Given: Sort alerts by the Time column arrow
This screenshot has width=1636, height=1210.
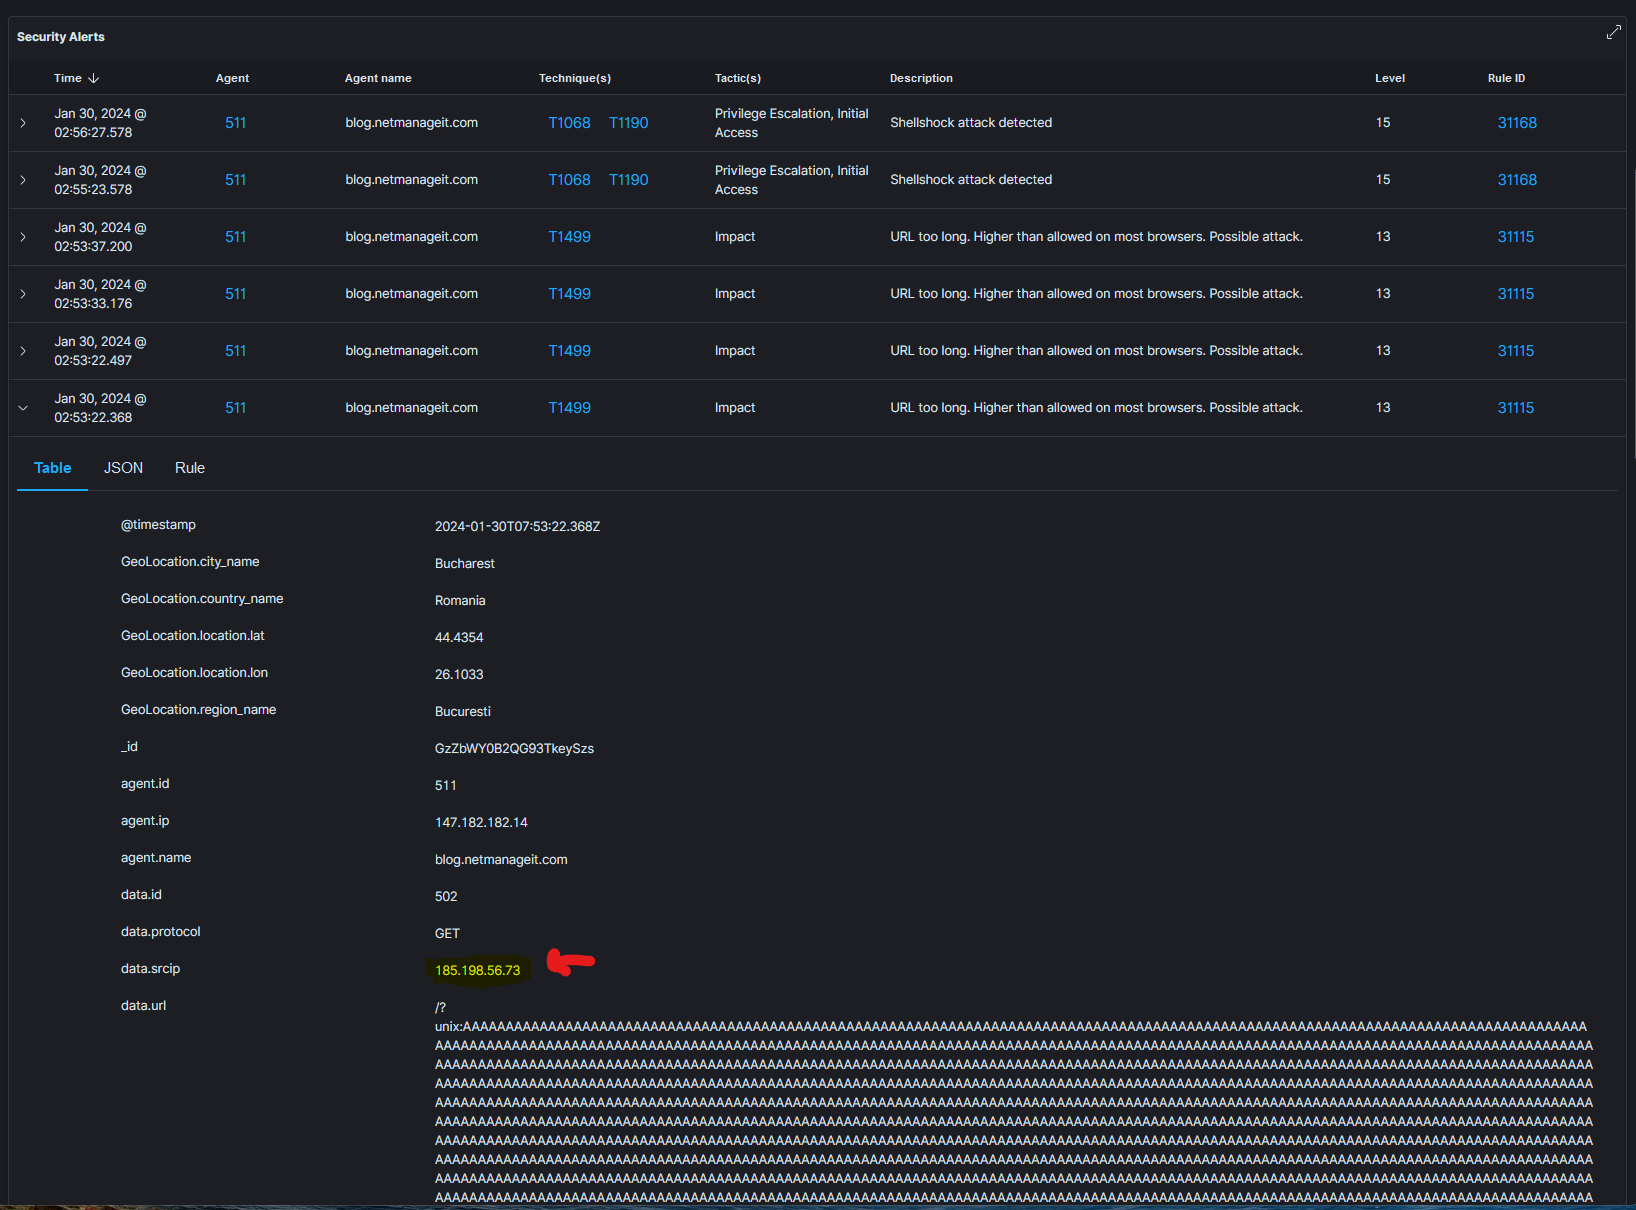Looking at the screenshot, I should pyautogui.click(x=93, y=78).
